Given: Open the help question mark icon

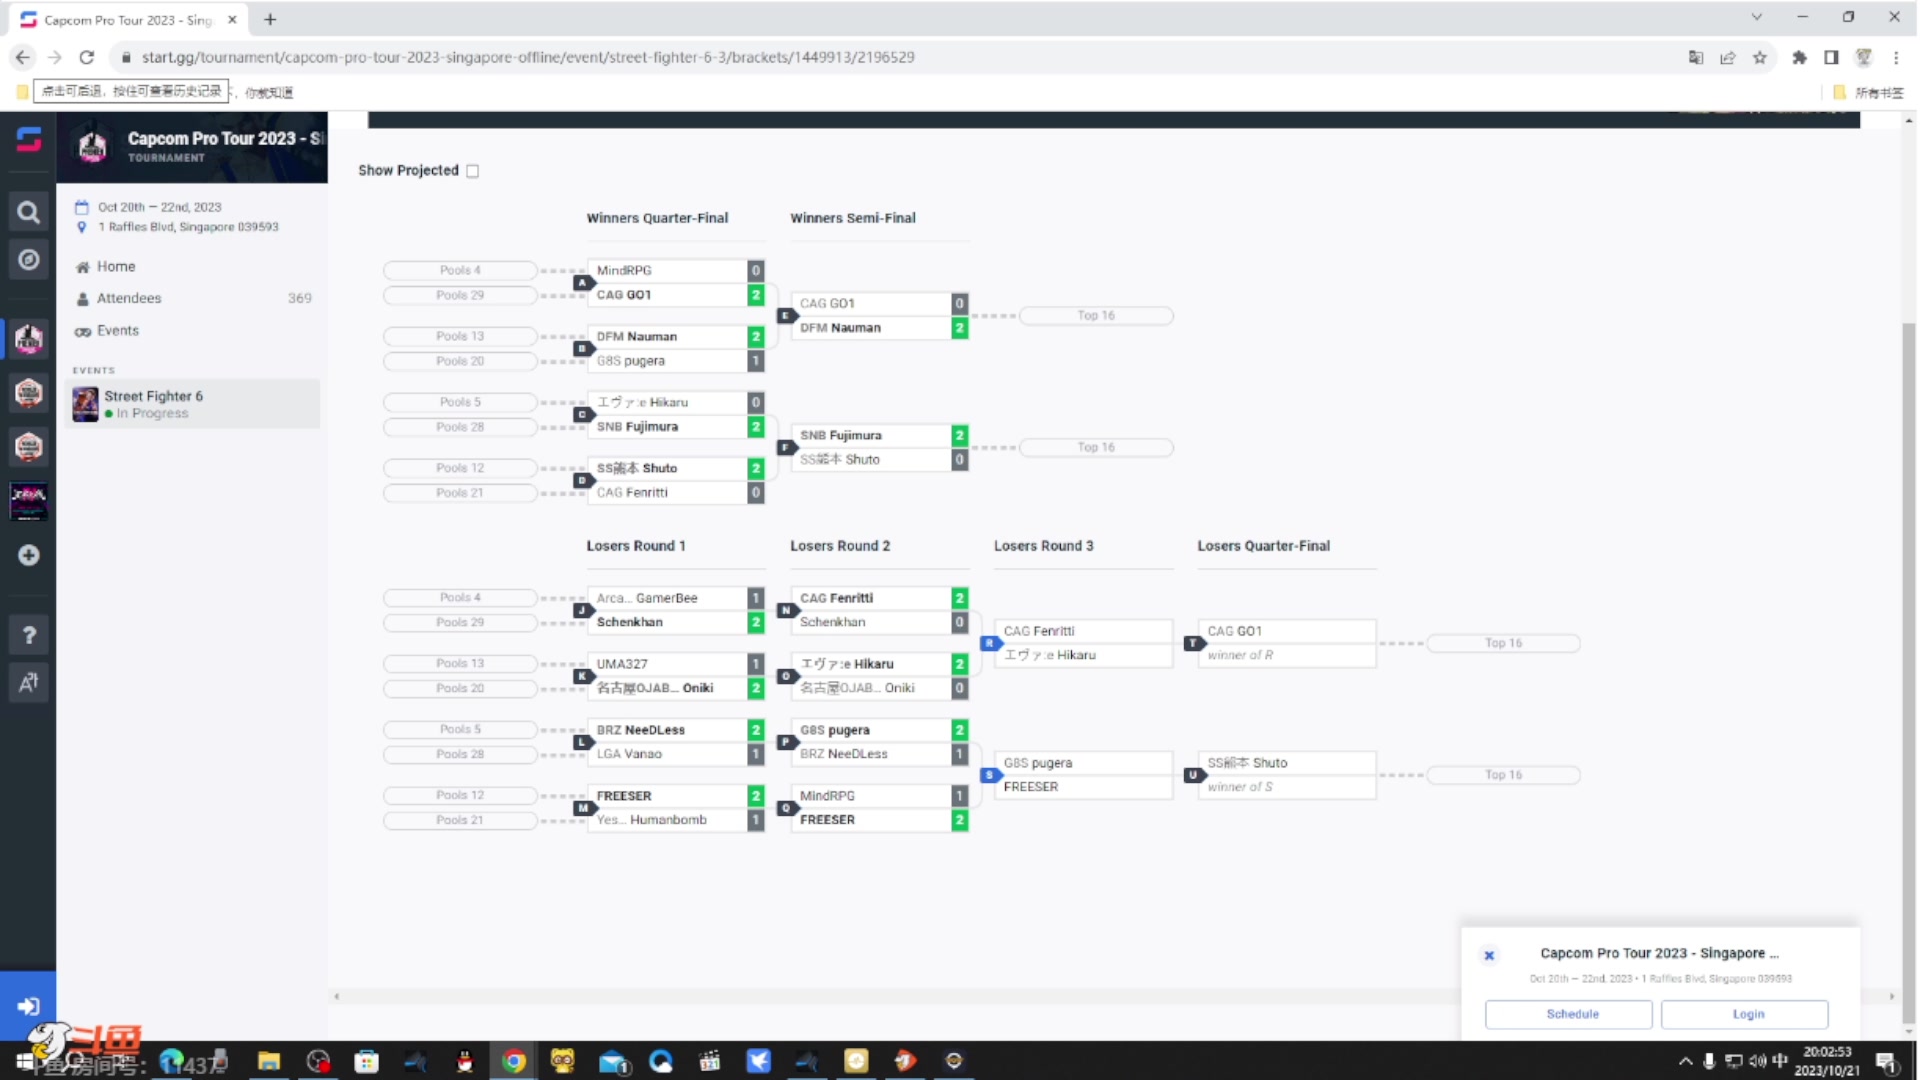Looking at the screenshot, I should [28, 635].
